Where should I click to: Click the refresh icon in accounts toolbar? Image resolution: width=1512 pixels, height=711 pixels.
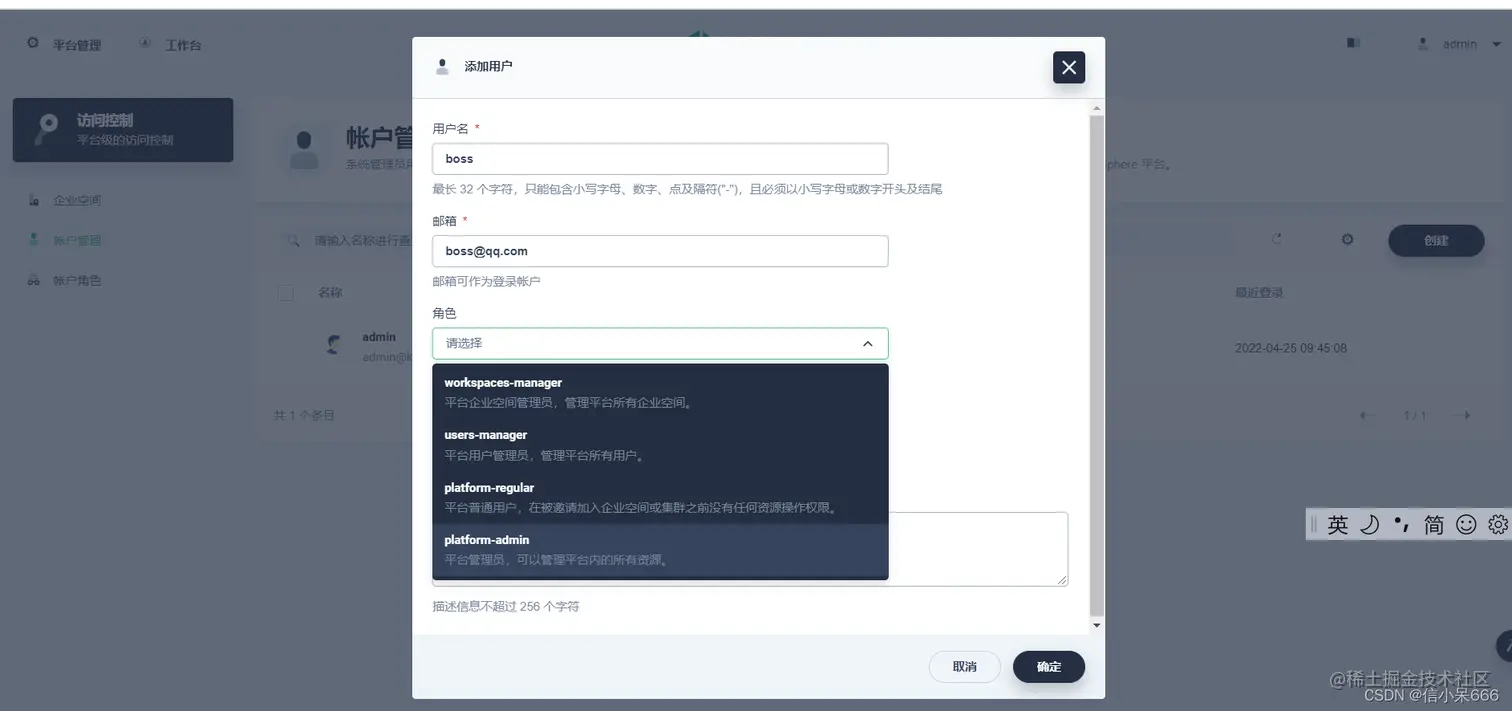(1277, 240)
